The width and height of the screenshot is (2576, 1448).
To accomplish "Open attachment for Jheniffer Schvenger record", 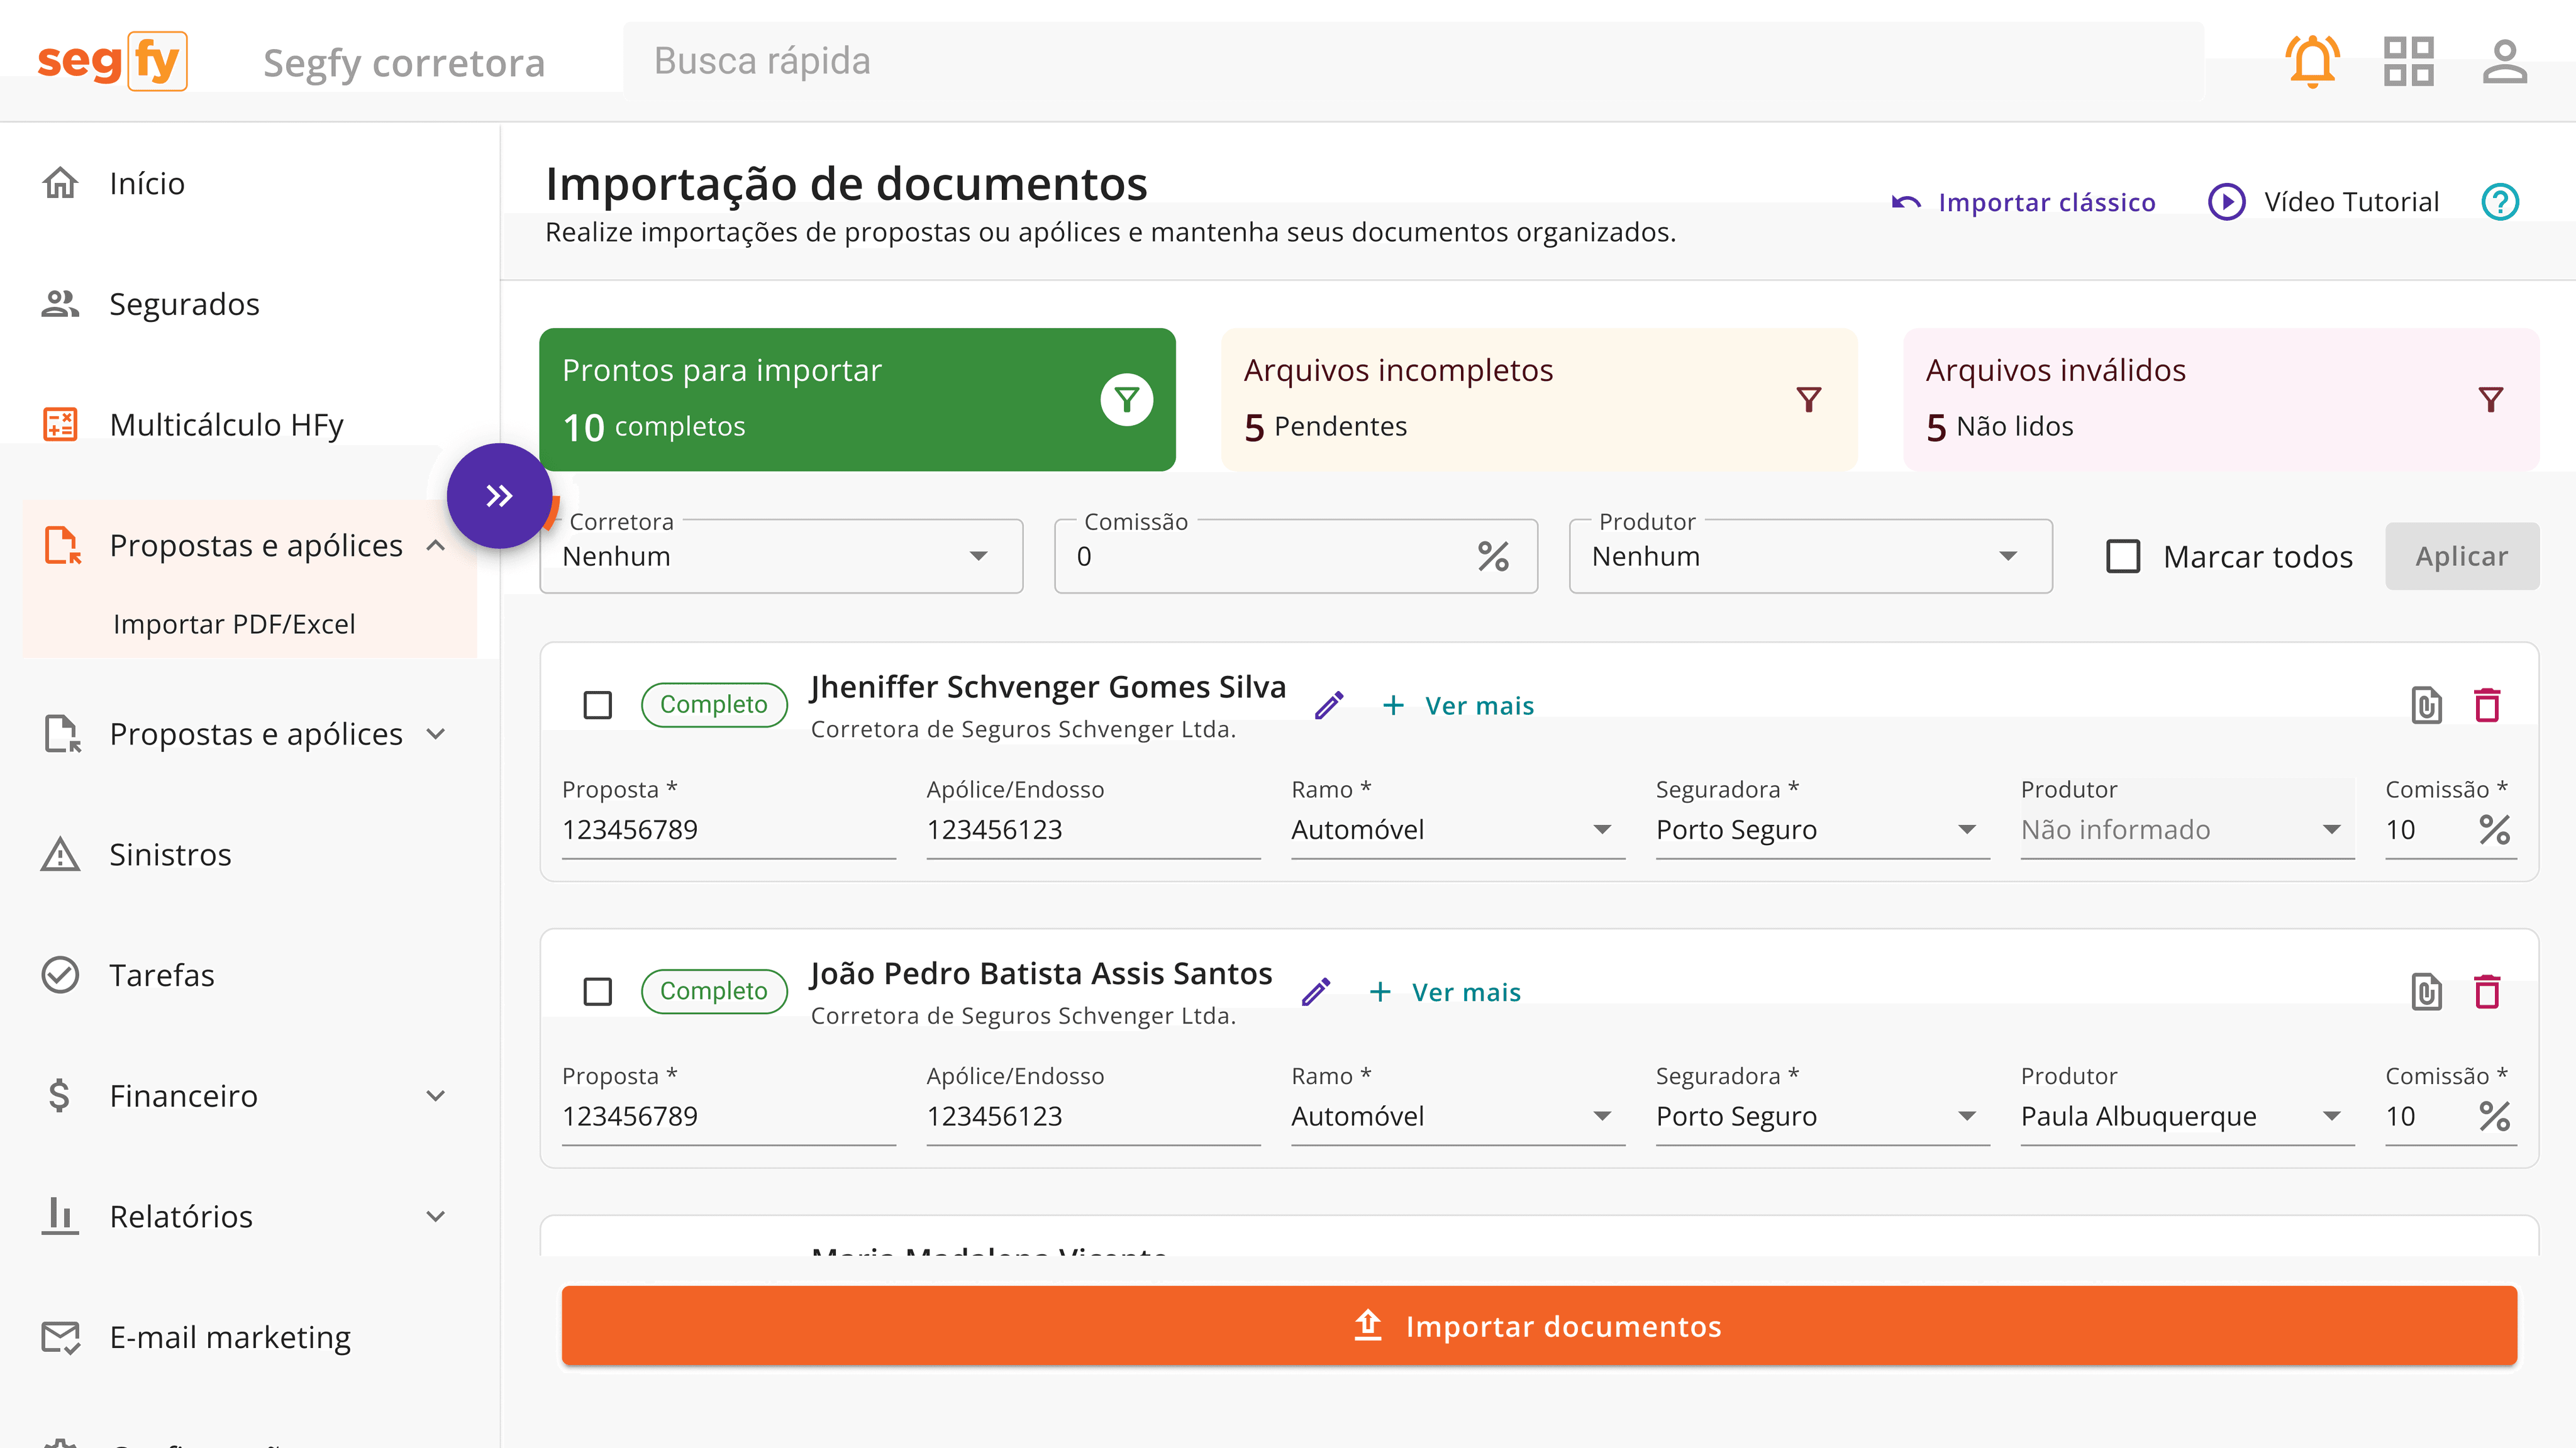I will 2426,706.
